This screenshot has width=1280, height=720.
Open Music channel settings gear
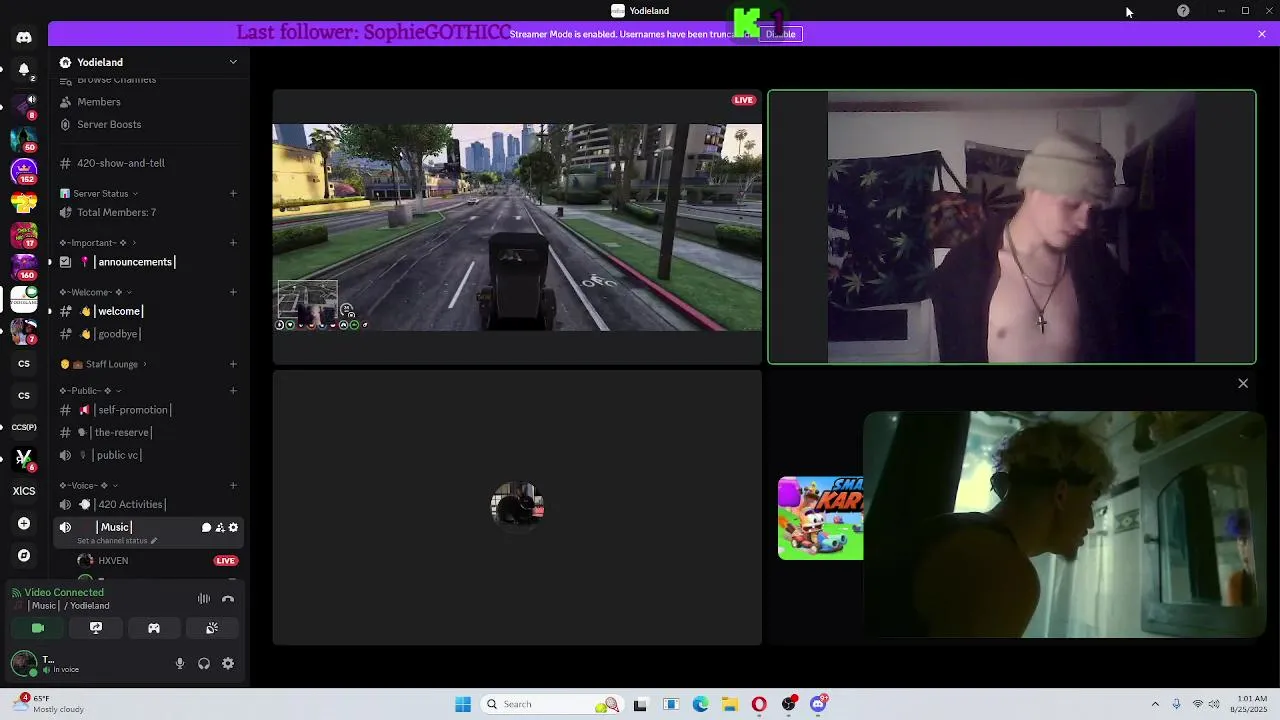click(x=233, y=527)
